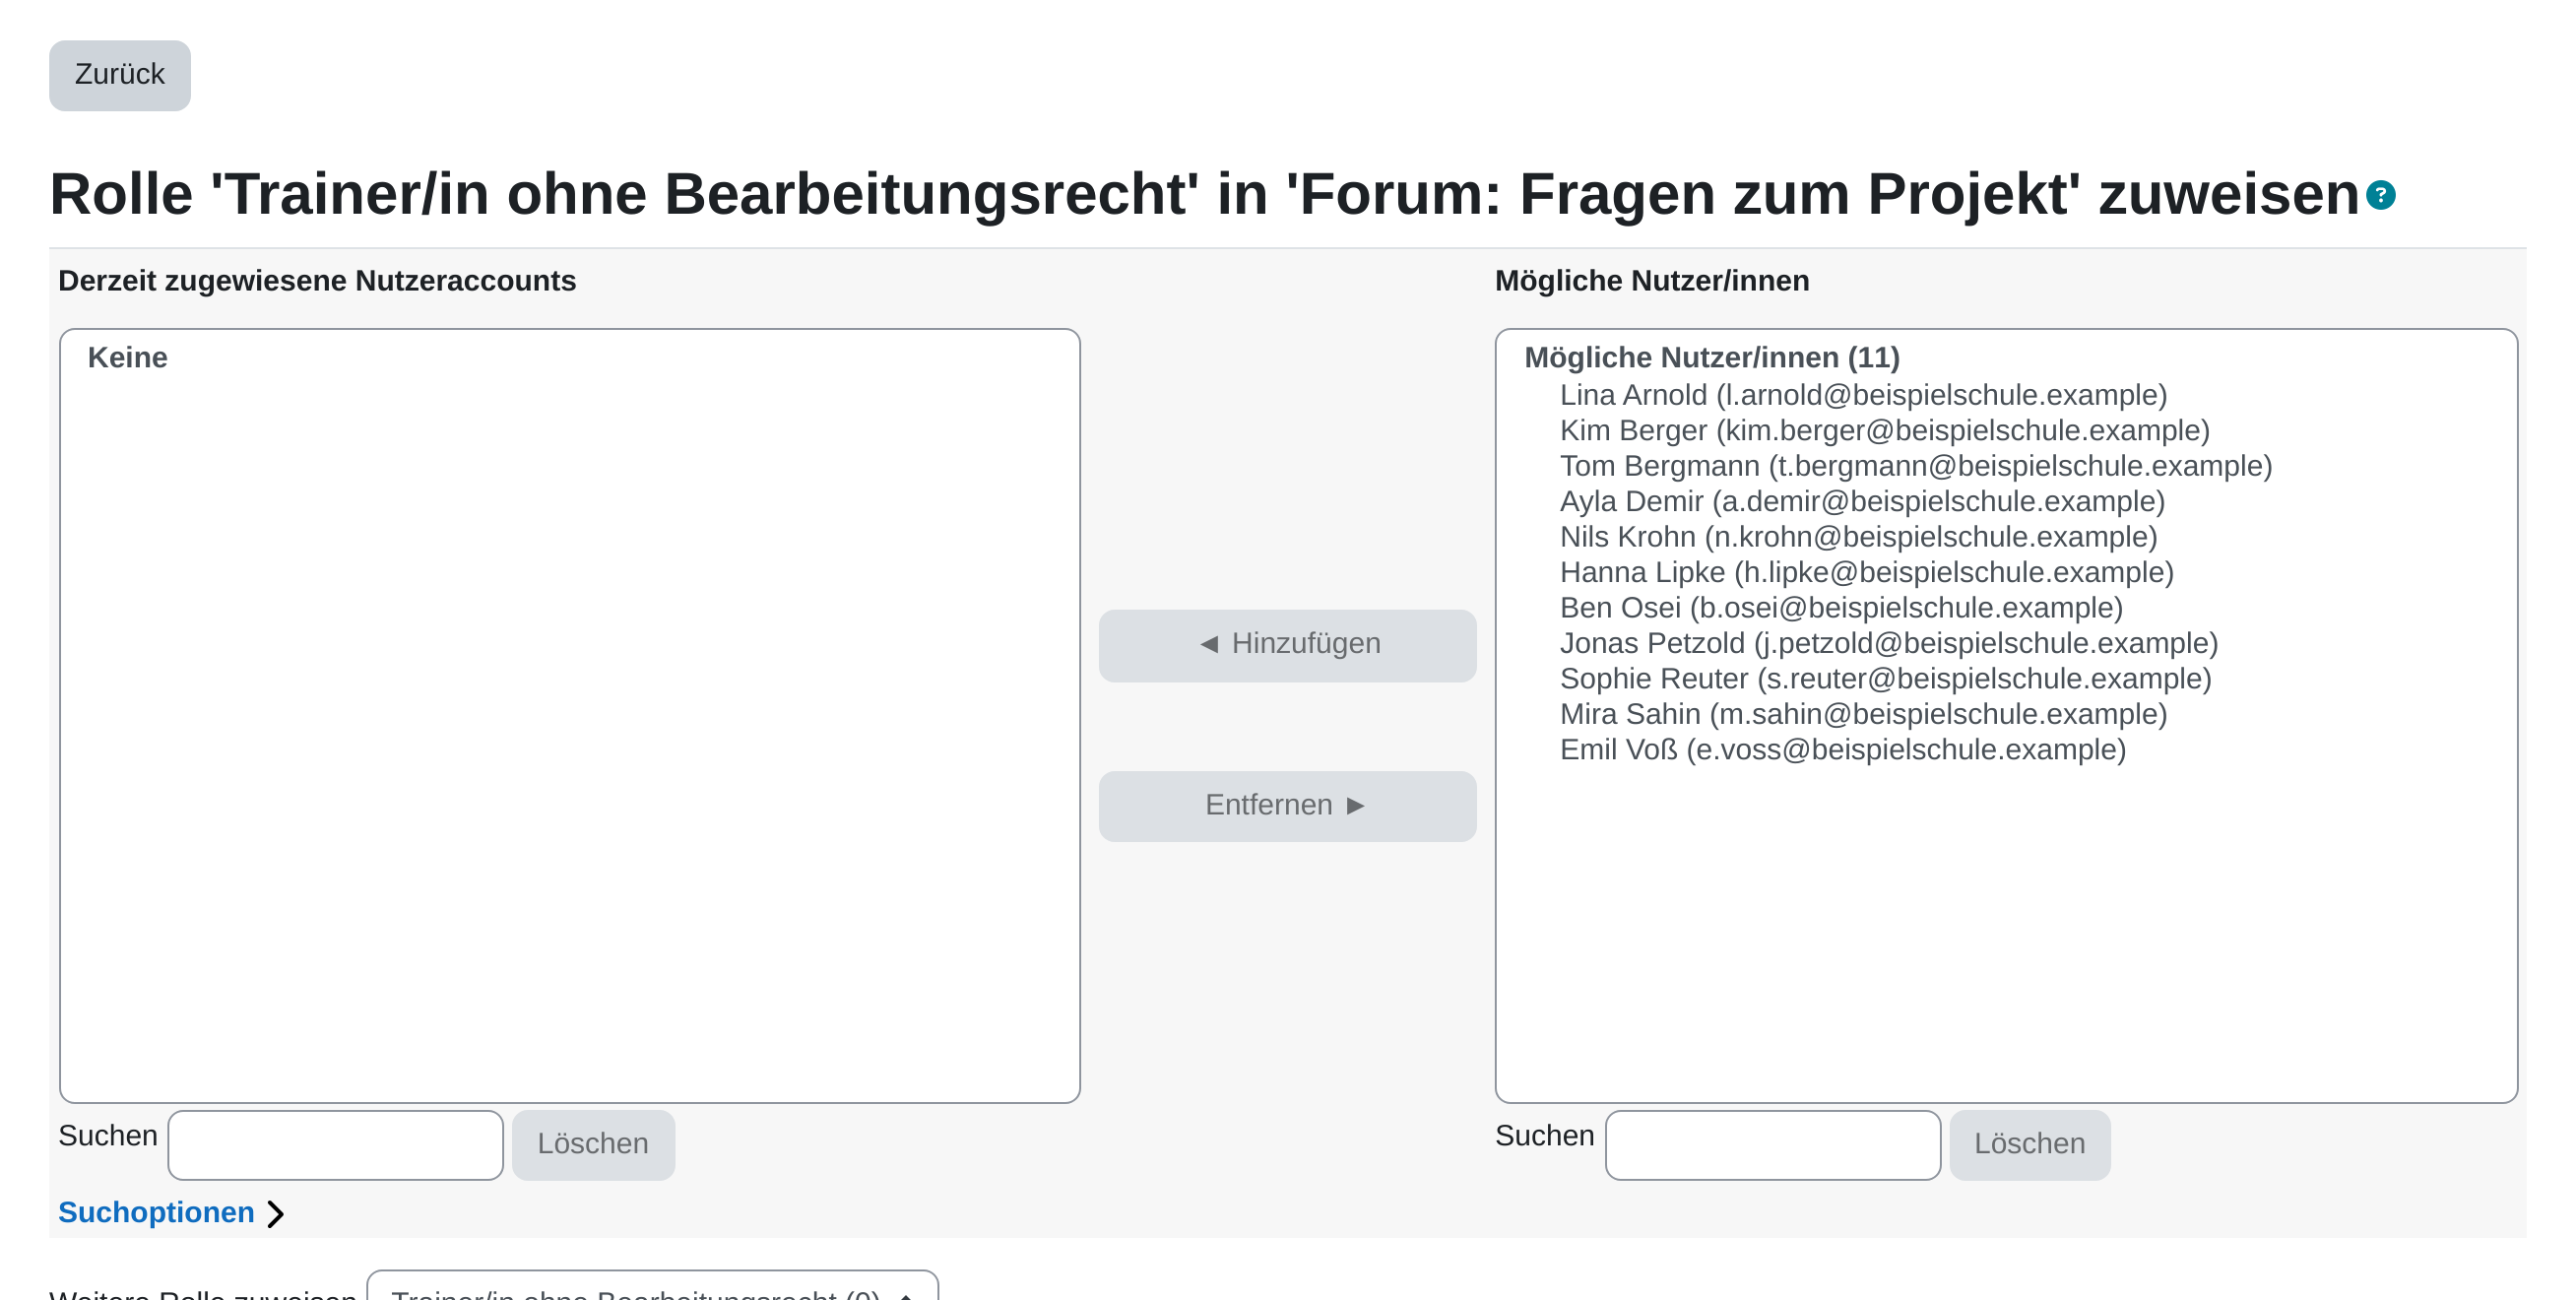2576x1300 pixels.
Task: Open the help icon beside the page heading
Action: coord(2381,195)
